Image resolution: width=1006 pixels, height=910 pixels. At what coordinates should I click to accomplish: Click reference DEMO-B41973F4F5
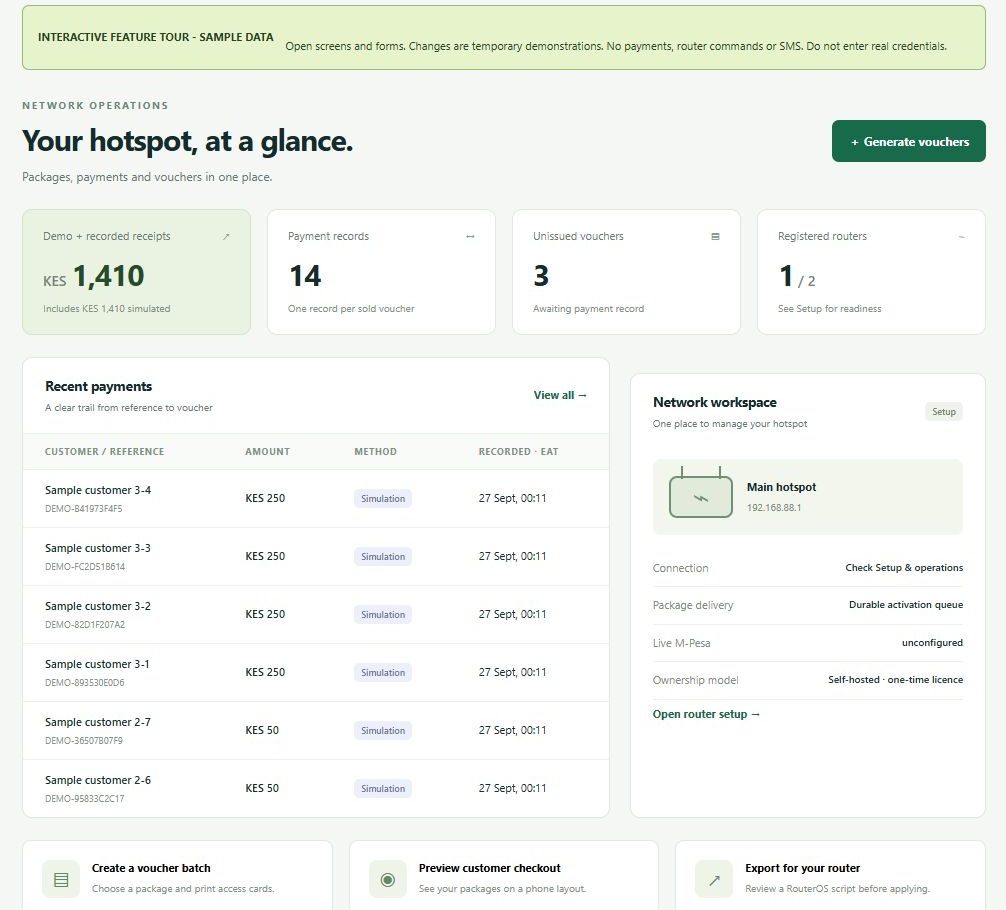[x=83, y=508]
